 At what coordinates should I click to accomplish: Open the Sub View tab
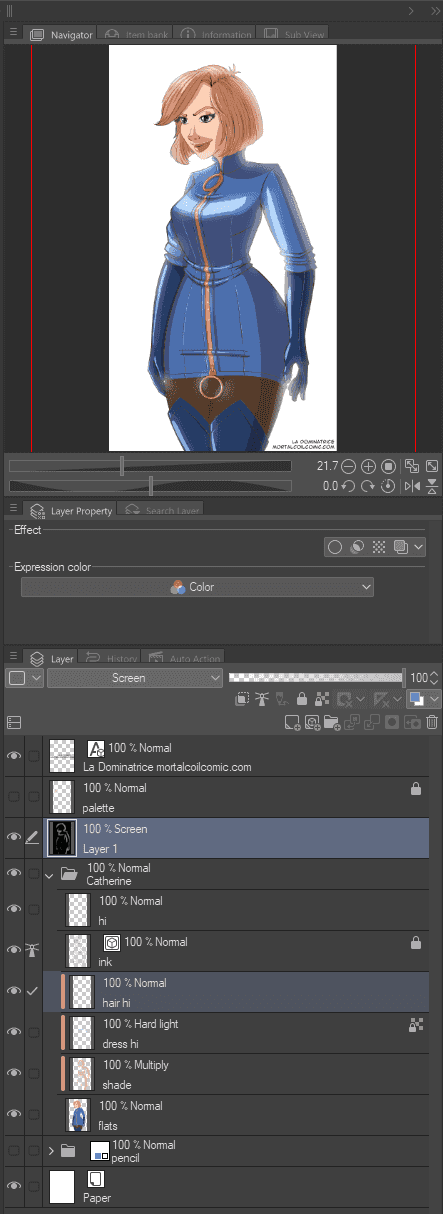[x=293, y=34]
